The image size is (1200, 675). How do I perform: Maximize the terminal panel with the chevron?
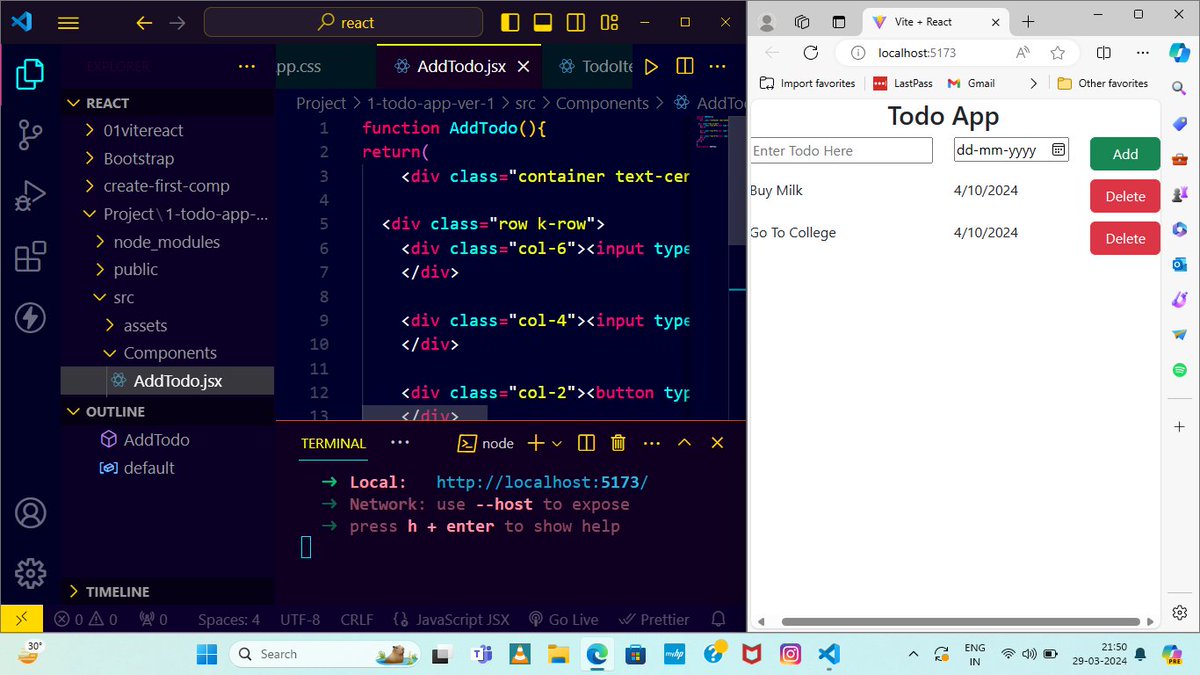(685, 443)
